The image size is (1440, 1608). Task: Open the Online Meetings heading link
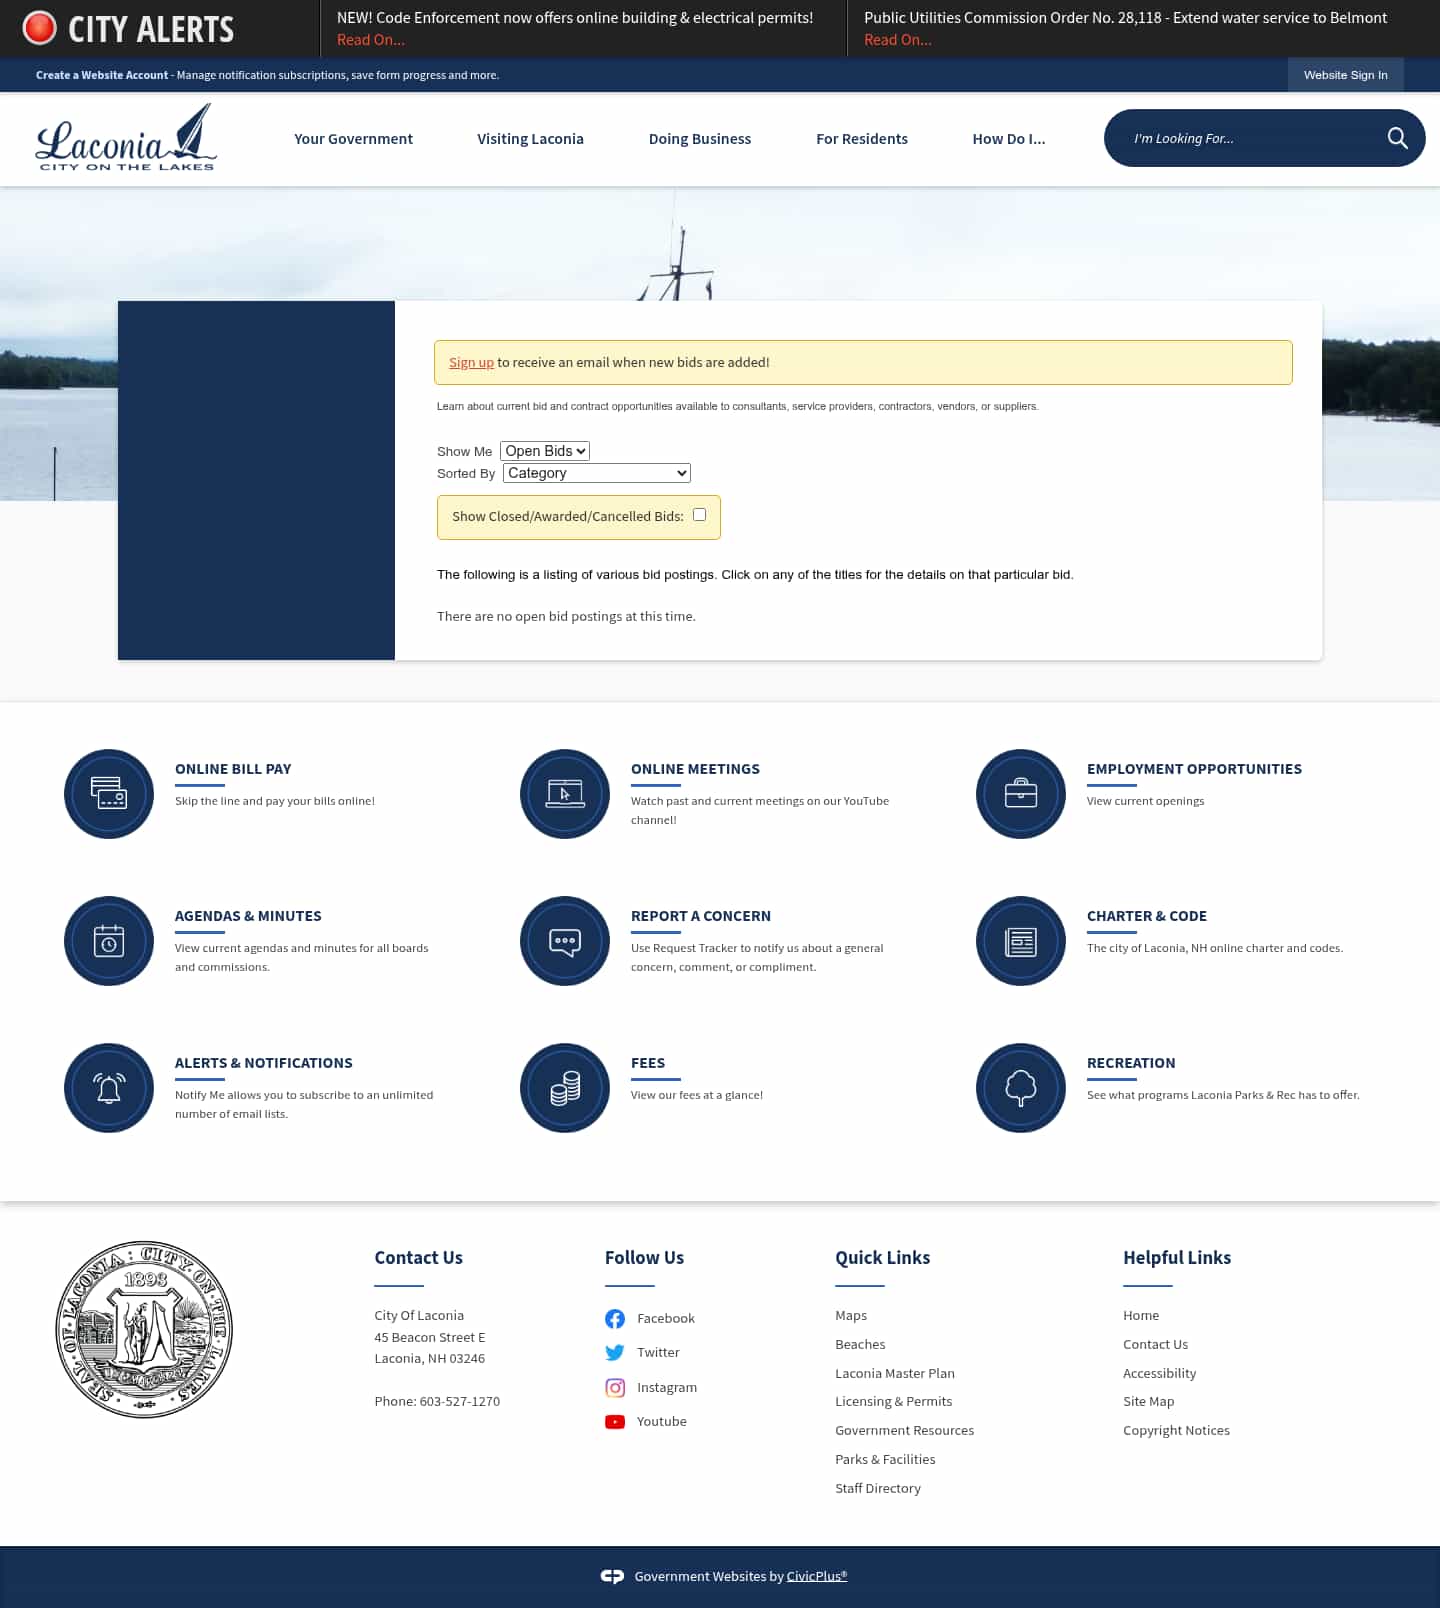pyautogui.click(x=695, y=769)
